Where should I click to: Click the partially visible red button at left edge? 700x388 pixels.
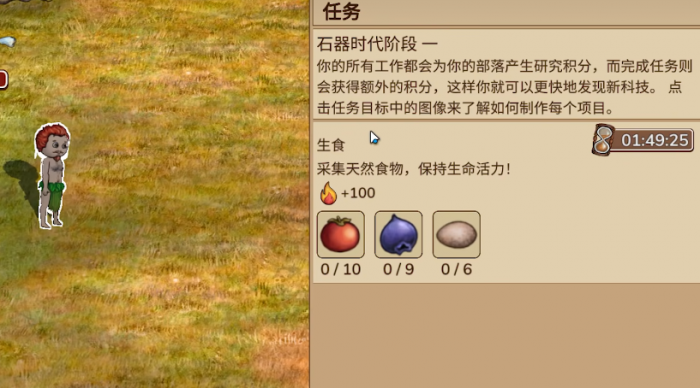[4, 79]
